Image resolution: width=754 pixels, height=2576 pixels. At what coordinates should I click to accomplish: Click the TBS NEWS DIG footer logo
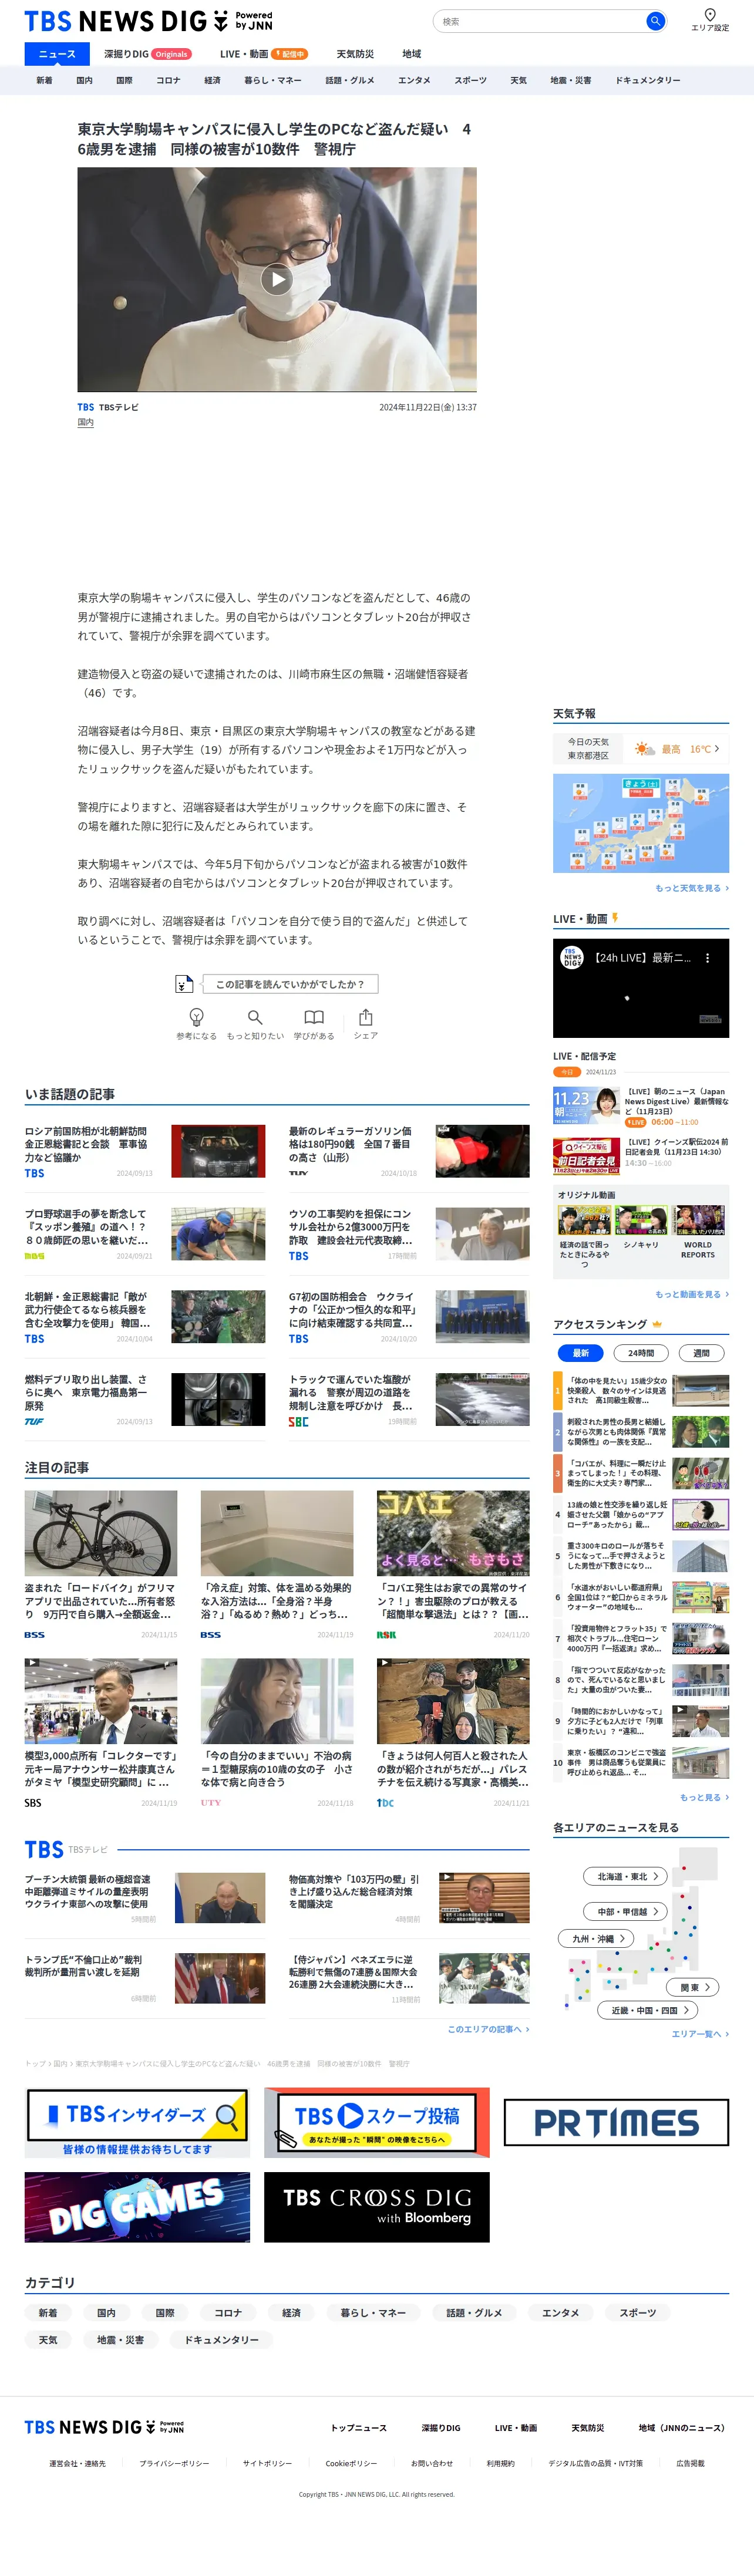click(x=104, y=2427)
